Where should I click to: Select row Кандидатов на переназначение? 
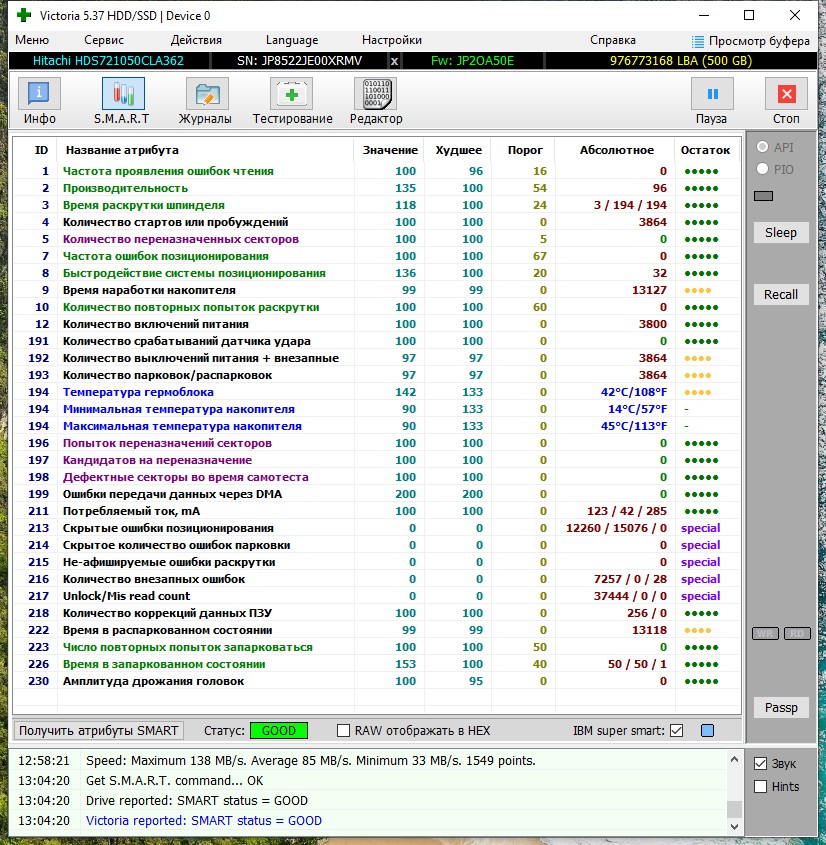377,460
